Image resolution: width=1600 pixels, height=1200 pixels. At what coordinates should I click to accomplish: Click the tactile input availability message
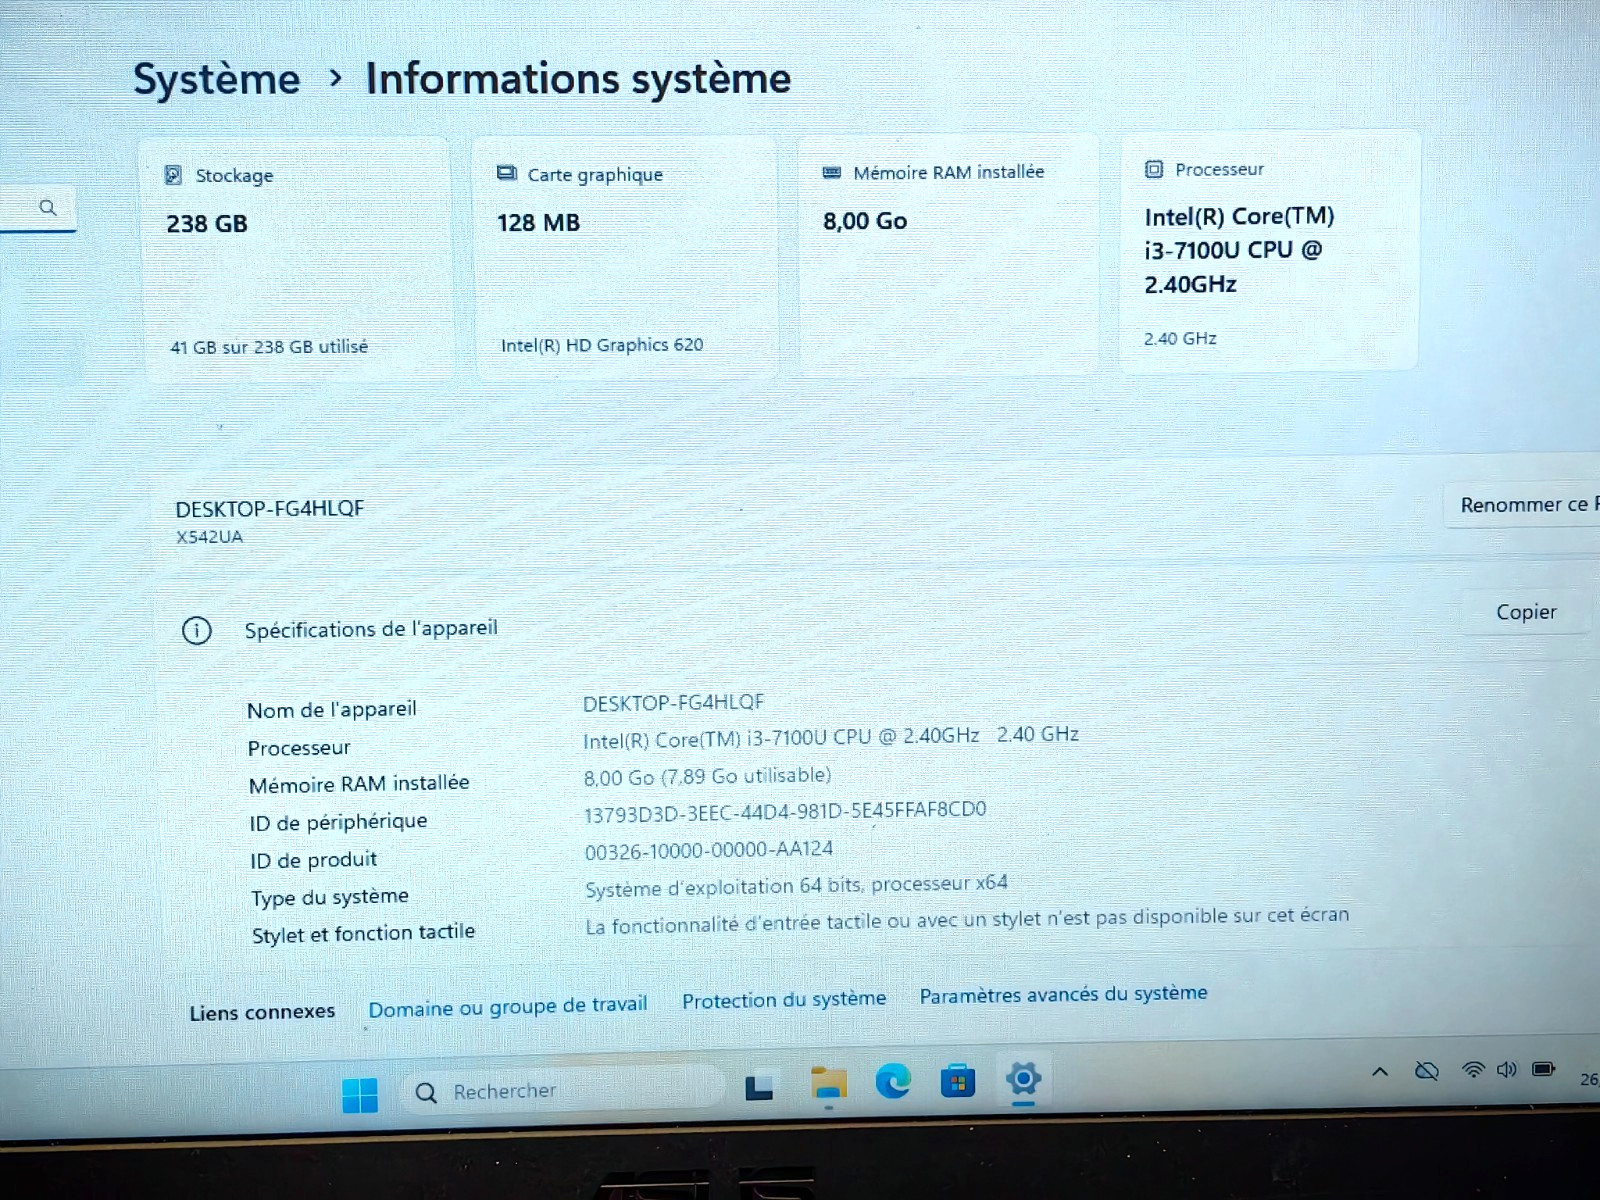967,920
